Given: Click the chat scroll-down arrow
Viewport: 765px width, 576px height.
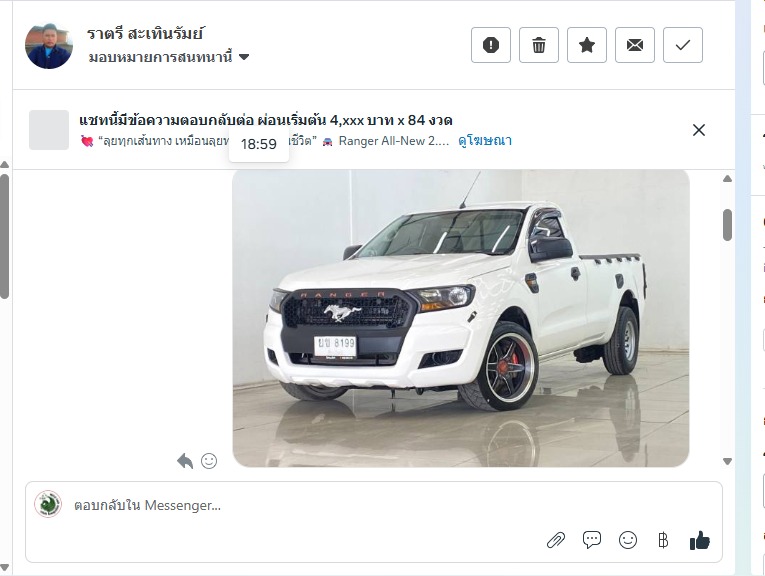Looking at the screenshot, I should click(x=727, y=461).
